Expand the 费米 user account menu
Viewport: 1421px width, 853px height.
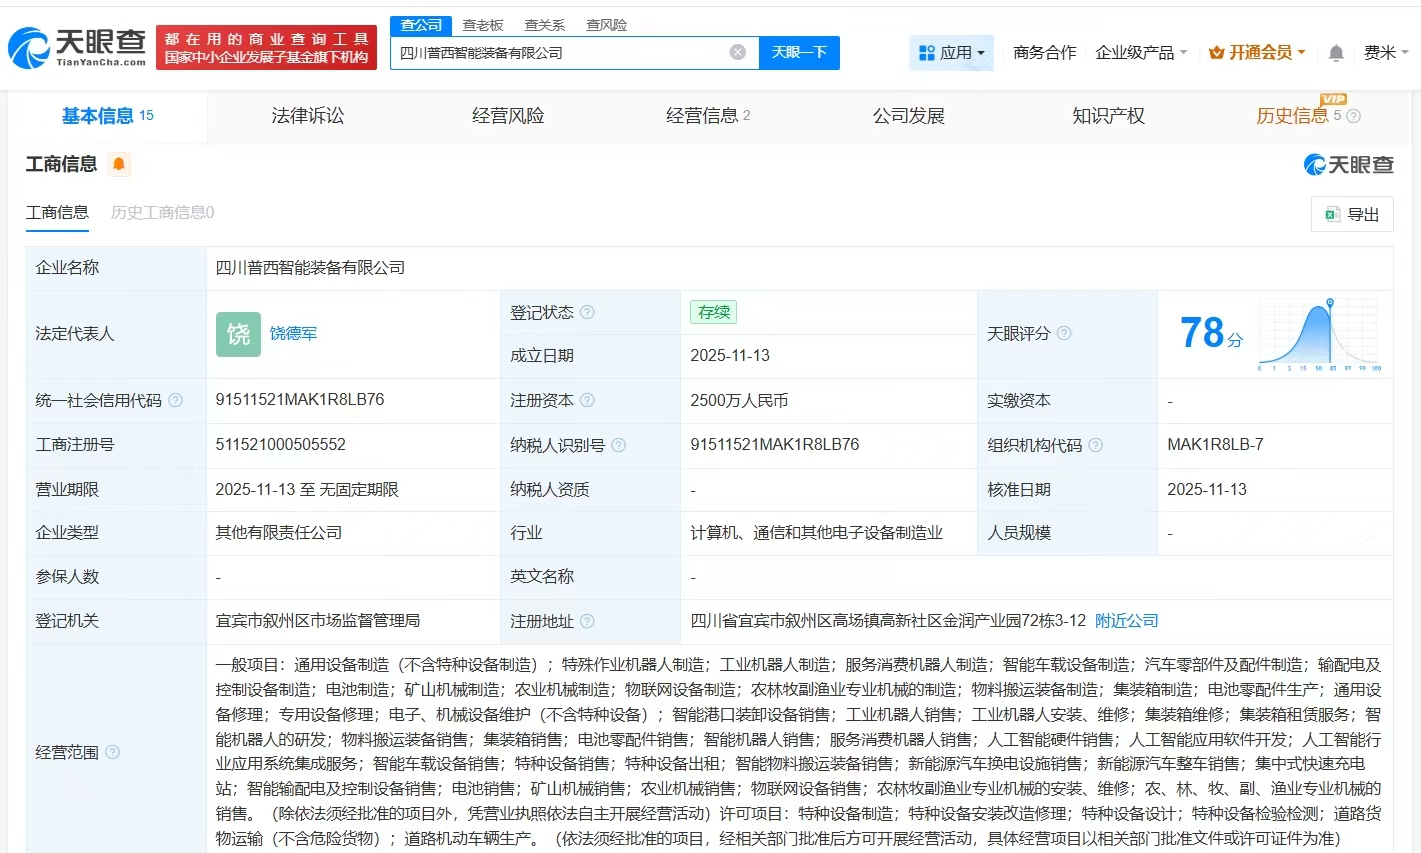(1385, 53)
